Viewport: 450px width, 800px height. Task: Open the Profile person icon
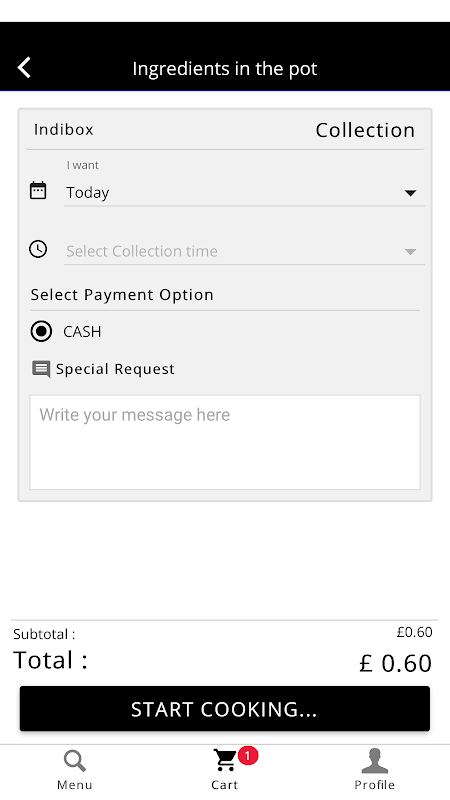point(374,761)
